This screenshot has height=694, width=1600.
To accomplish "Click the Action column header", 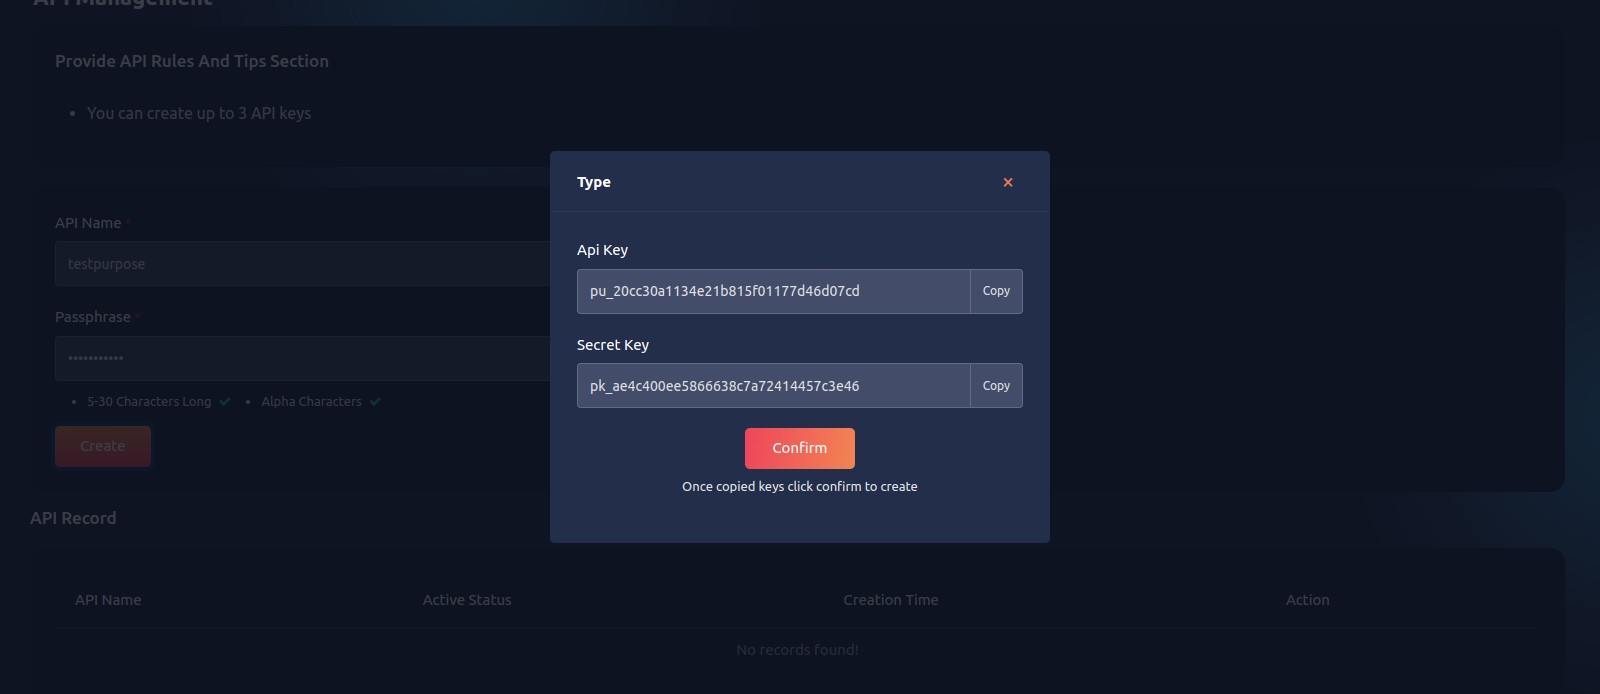I will pyautogui.click(x=1307, y=600).
